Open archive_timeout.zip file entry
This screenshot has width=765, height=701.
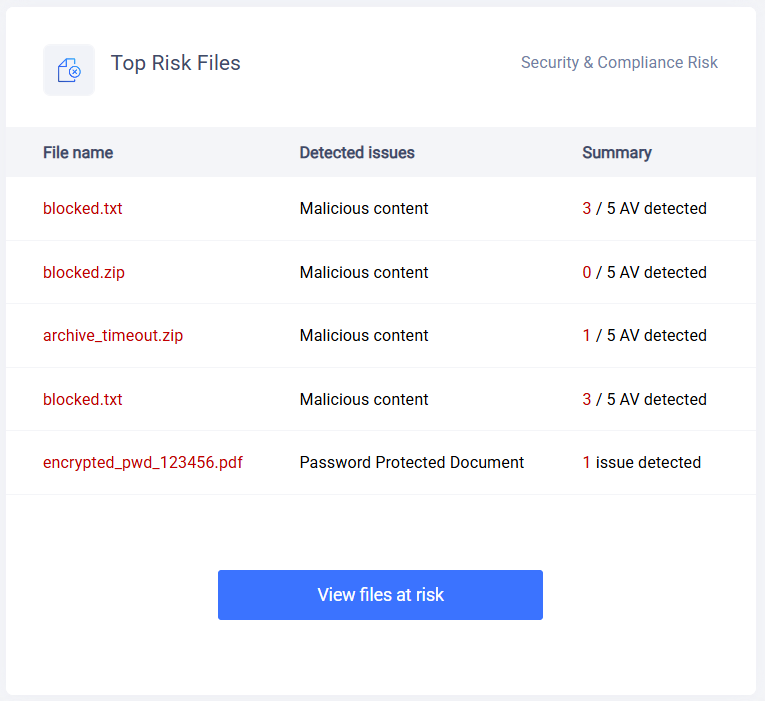113,336
